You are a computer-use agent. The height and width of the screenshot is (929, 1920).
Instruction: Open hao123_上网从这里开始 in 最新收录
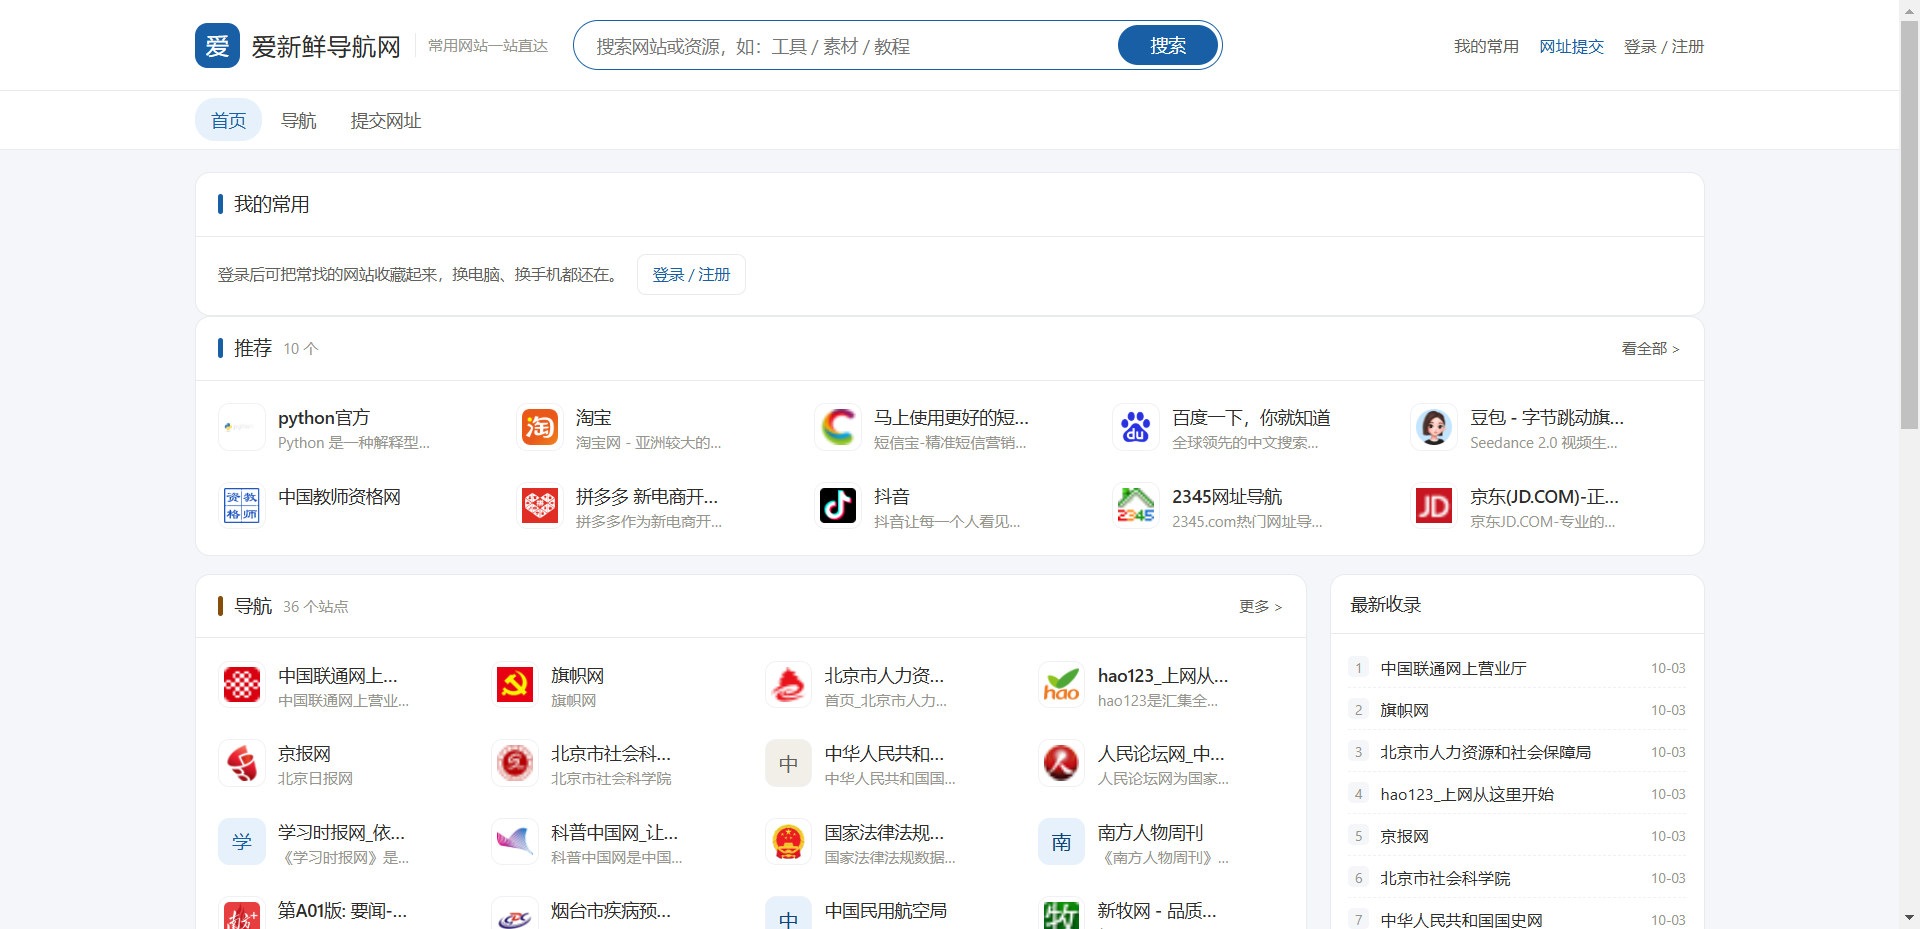1517,794
